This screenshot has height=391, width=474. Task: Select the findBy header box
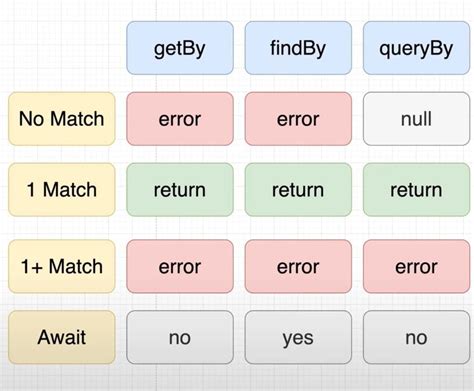point(298,48)
